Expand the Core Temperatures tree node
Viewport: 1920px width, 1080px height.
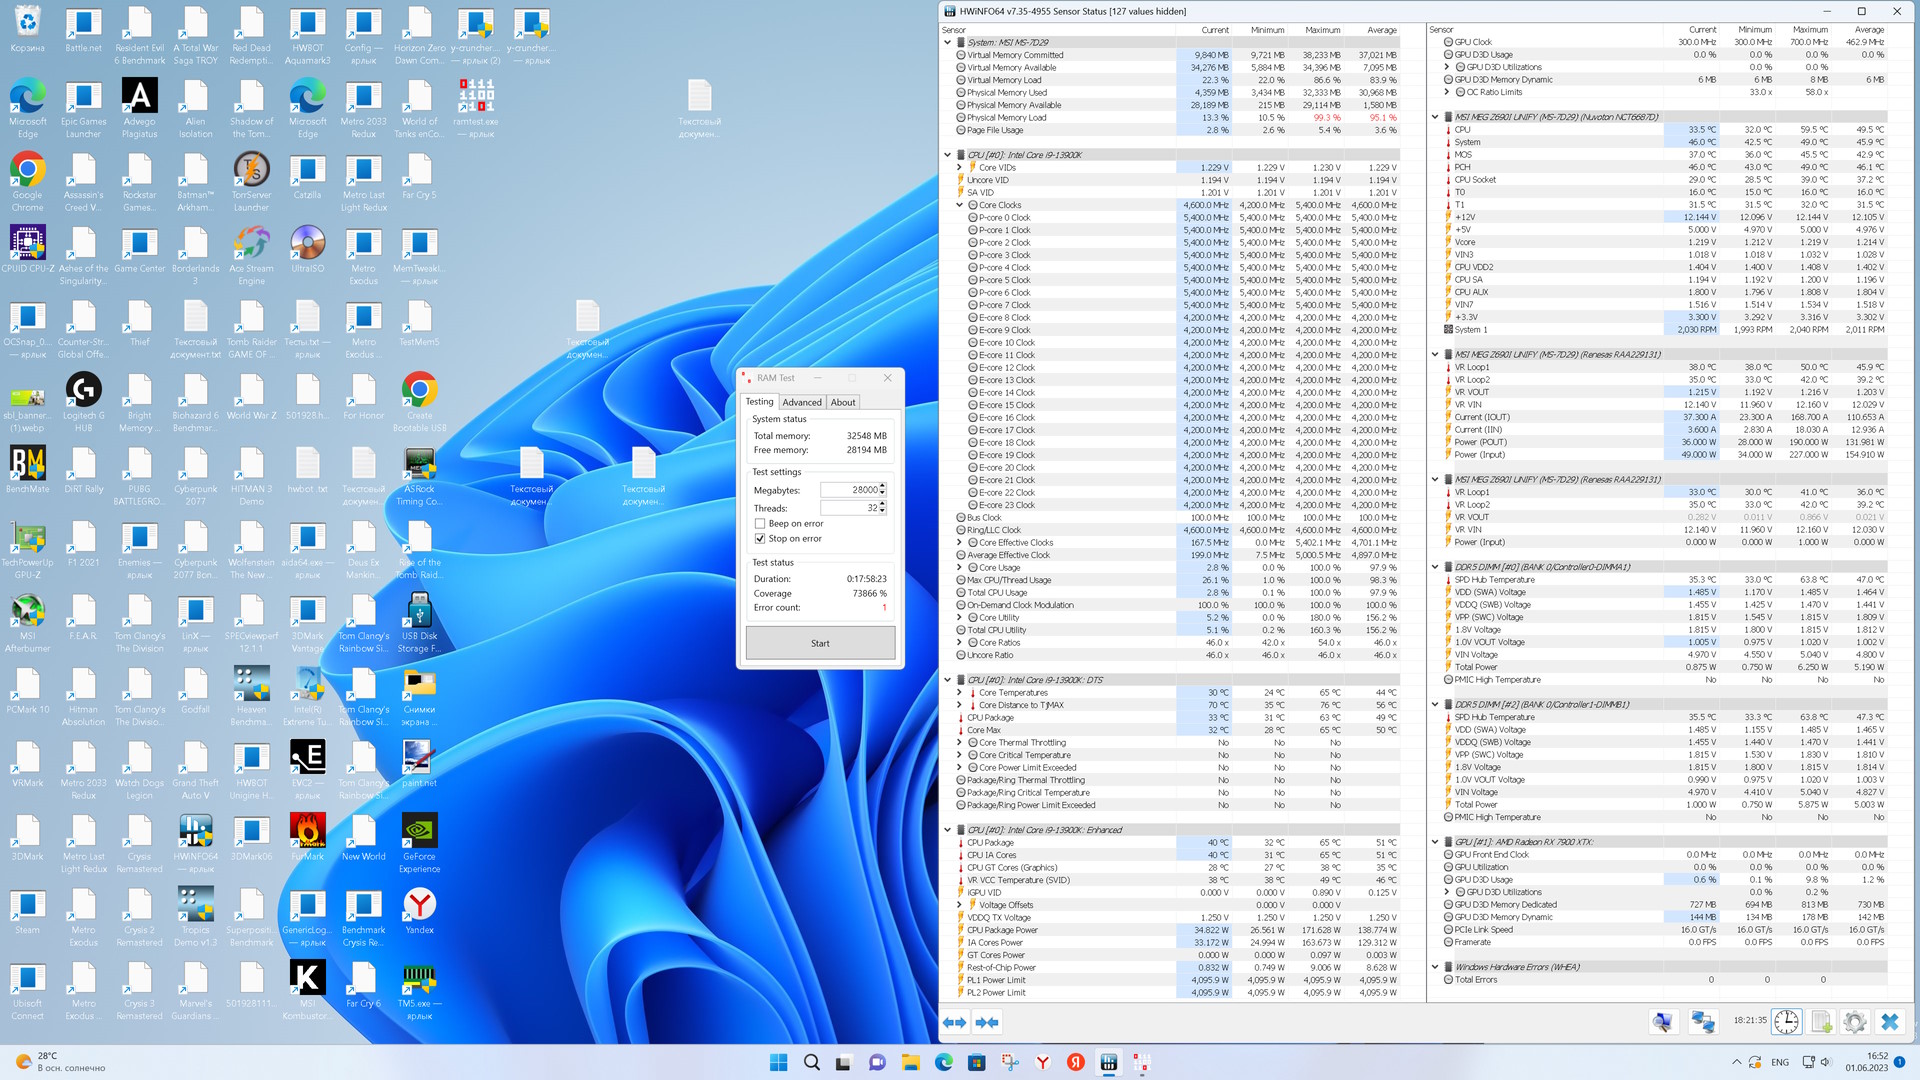tap(960, 693)
